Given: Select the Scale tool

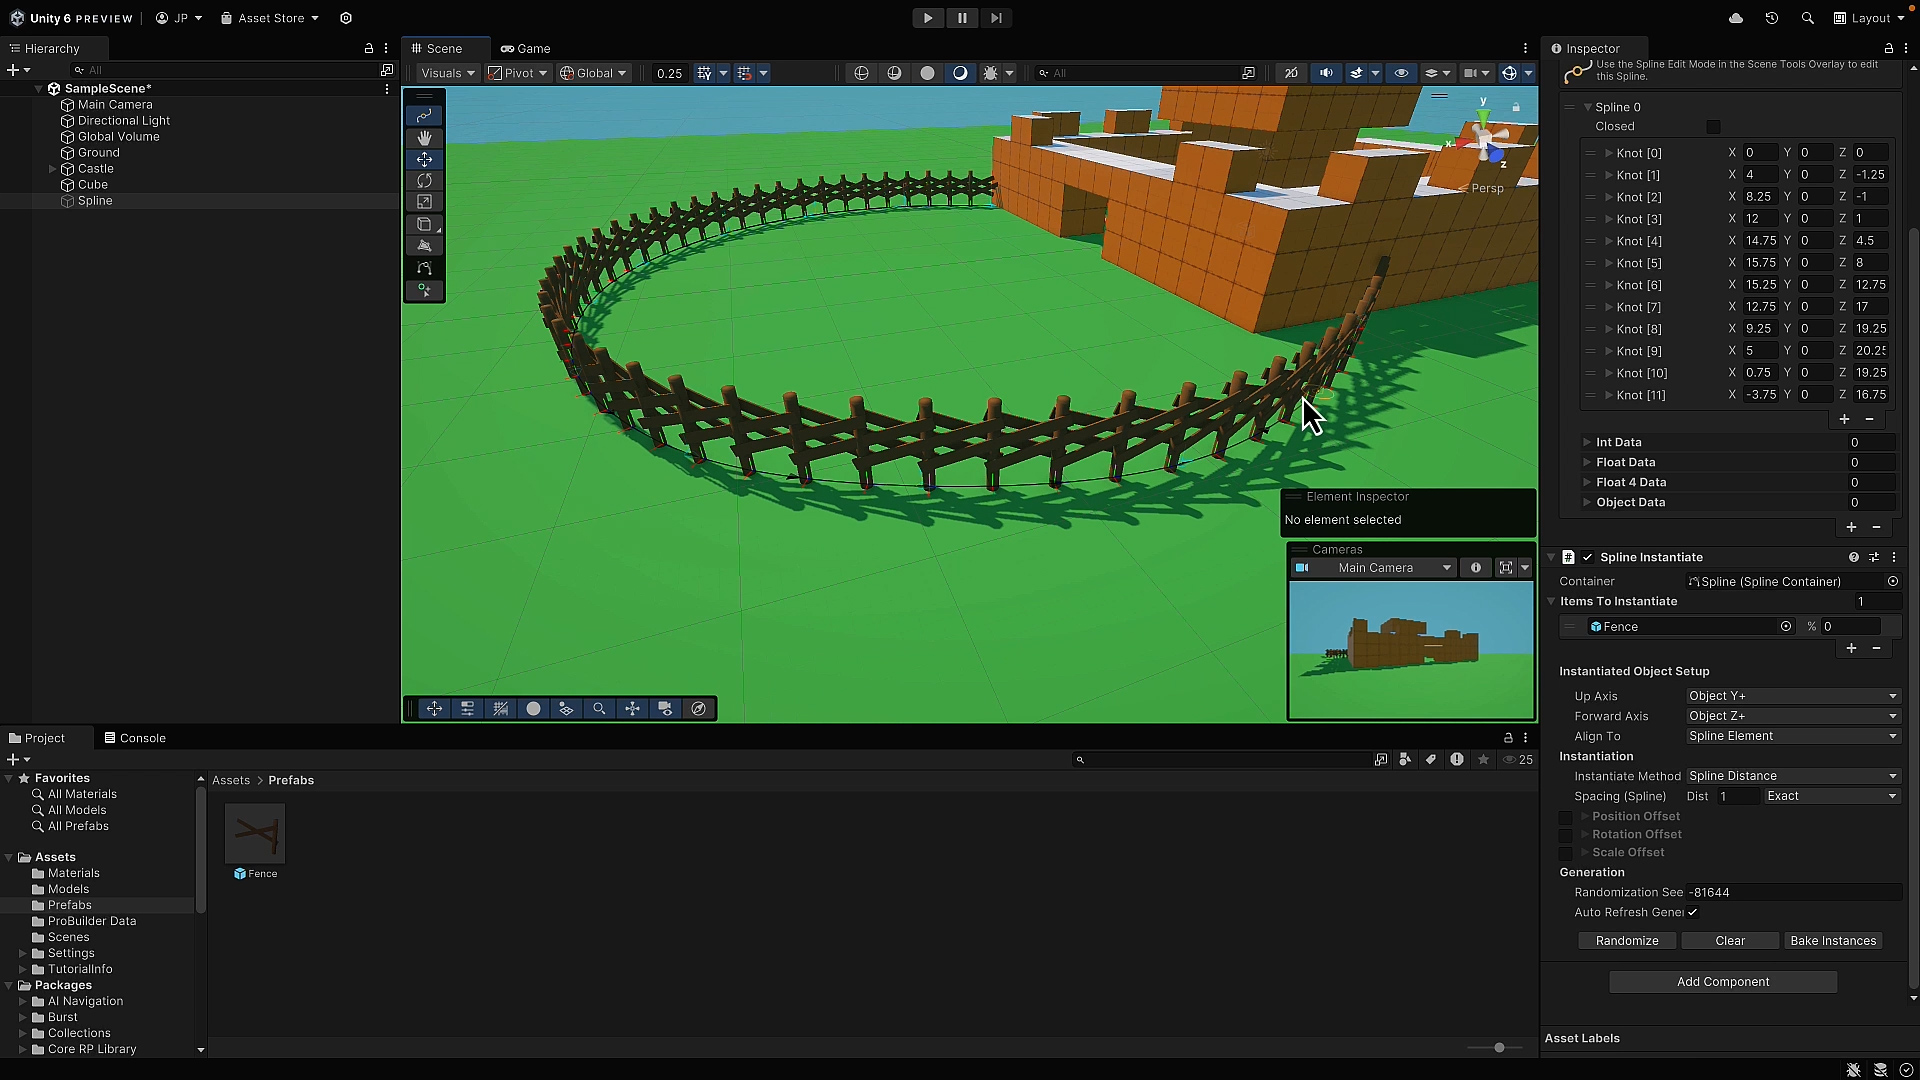Looking at the screenshot, I should coord(424,202).
